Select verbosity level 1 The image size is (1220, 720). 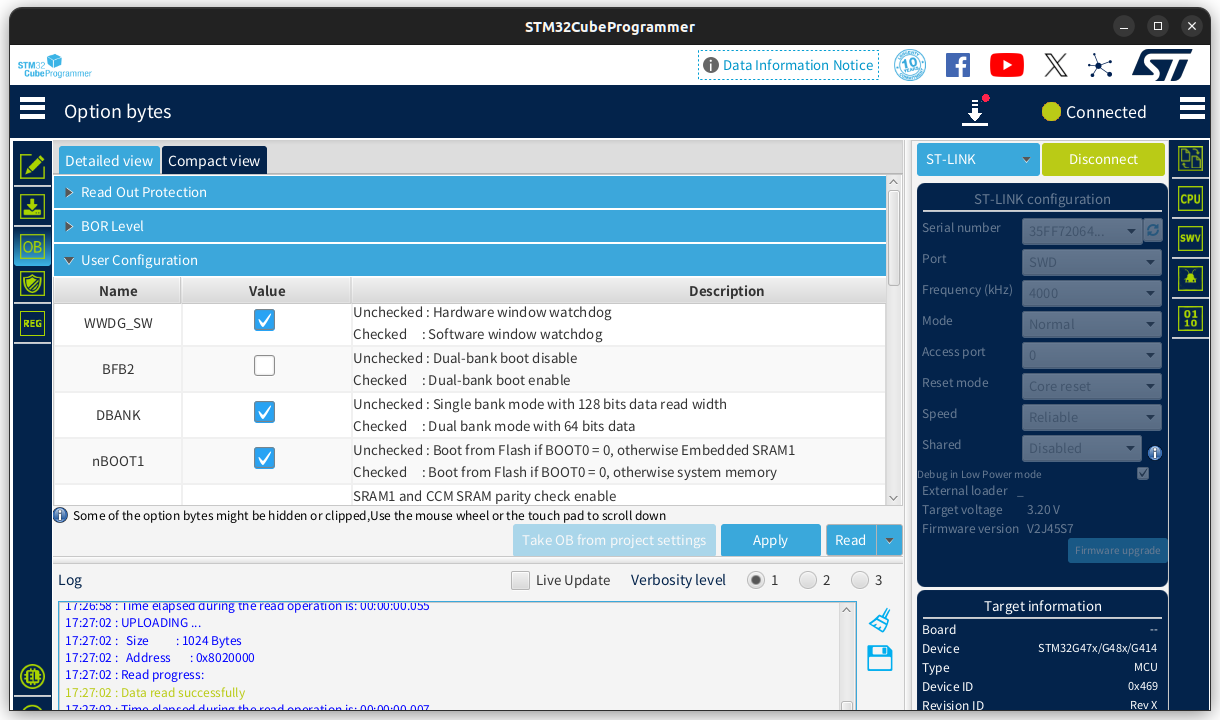click(757, 580)
